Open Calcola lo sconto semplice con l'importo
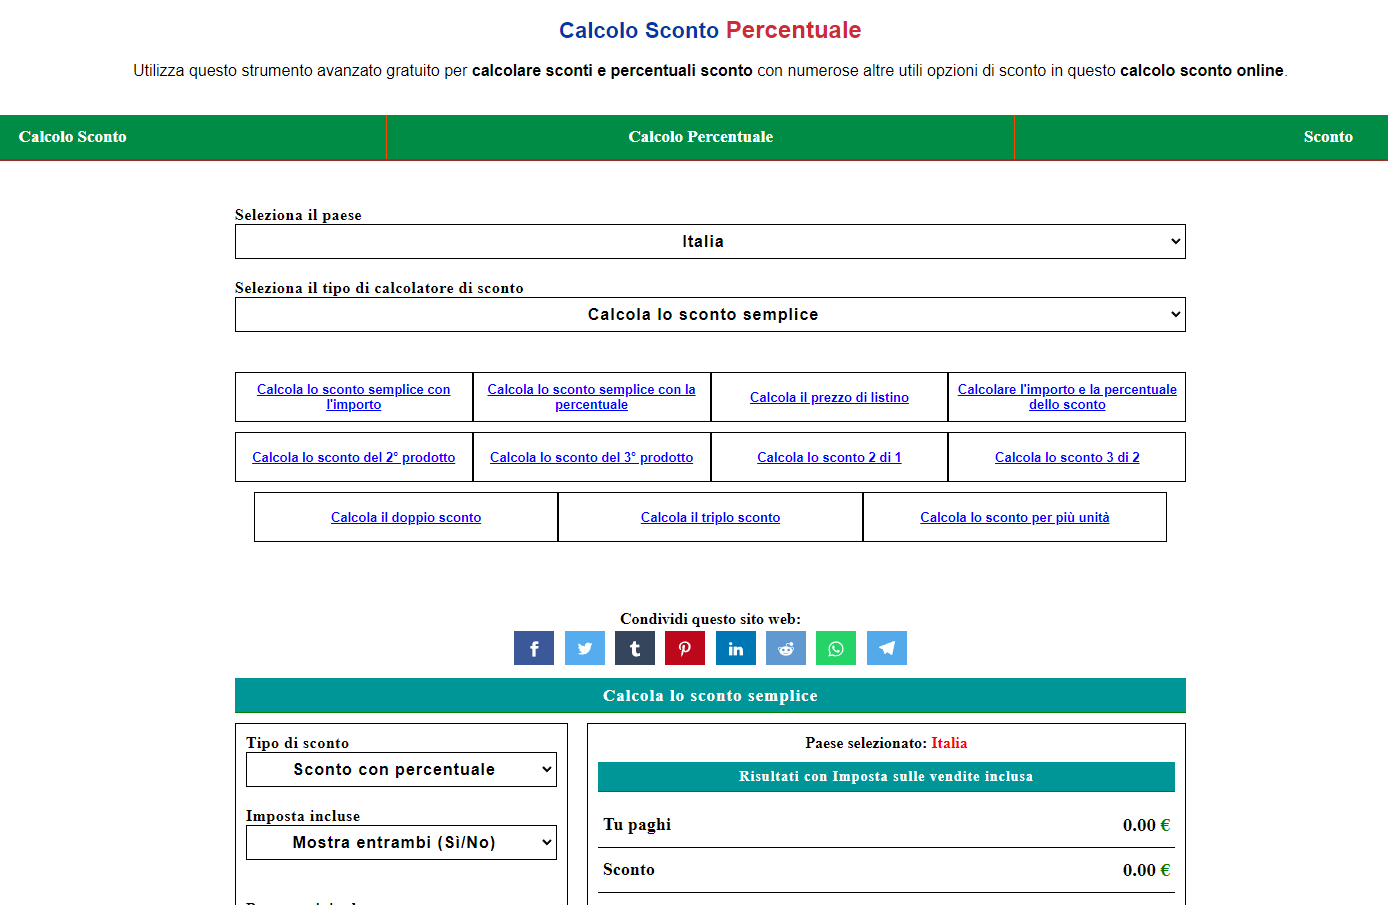The width and height of the screenshot is (1388, 905). 354,397
